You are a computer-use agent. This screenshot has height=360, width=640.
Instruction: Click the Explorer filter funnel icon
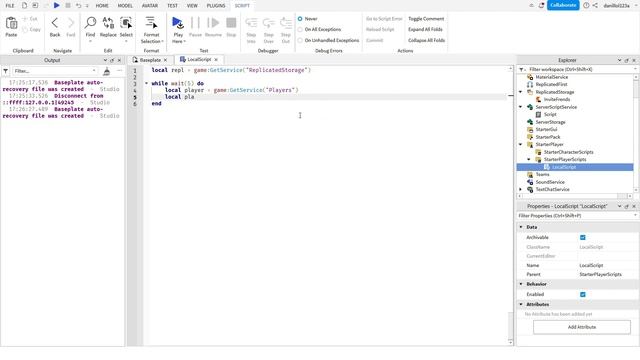[x=522, y=69]
